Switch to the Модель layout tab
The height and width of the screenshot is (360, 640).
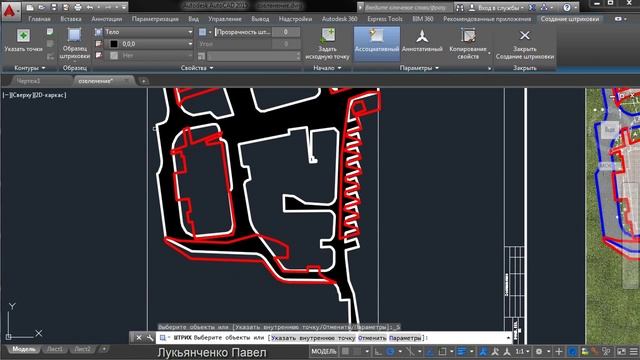click(x=24, y=349)
